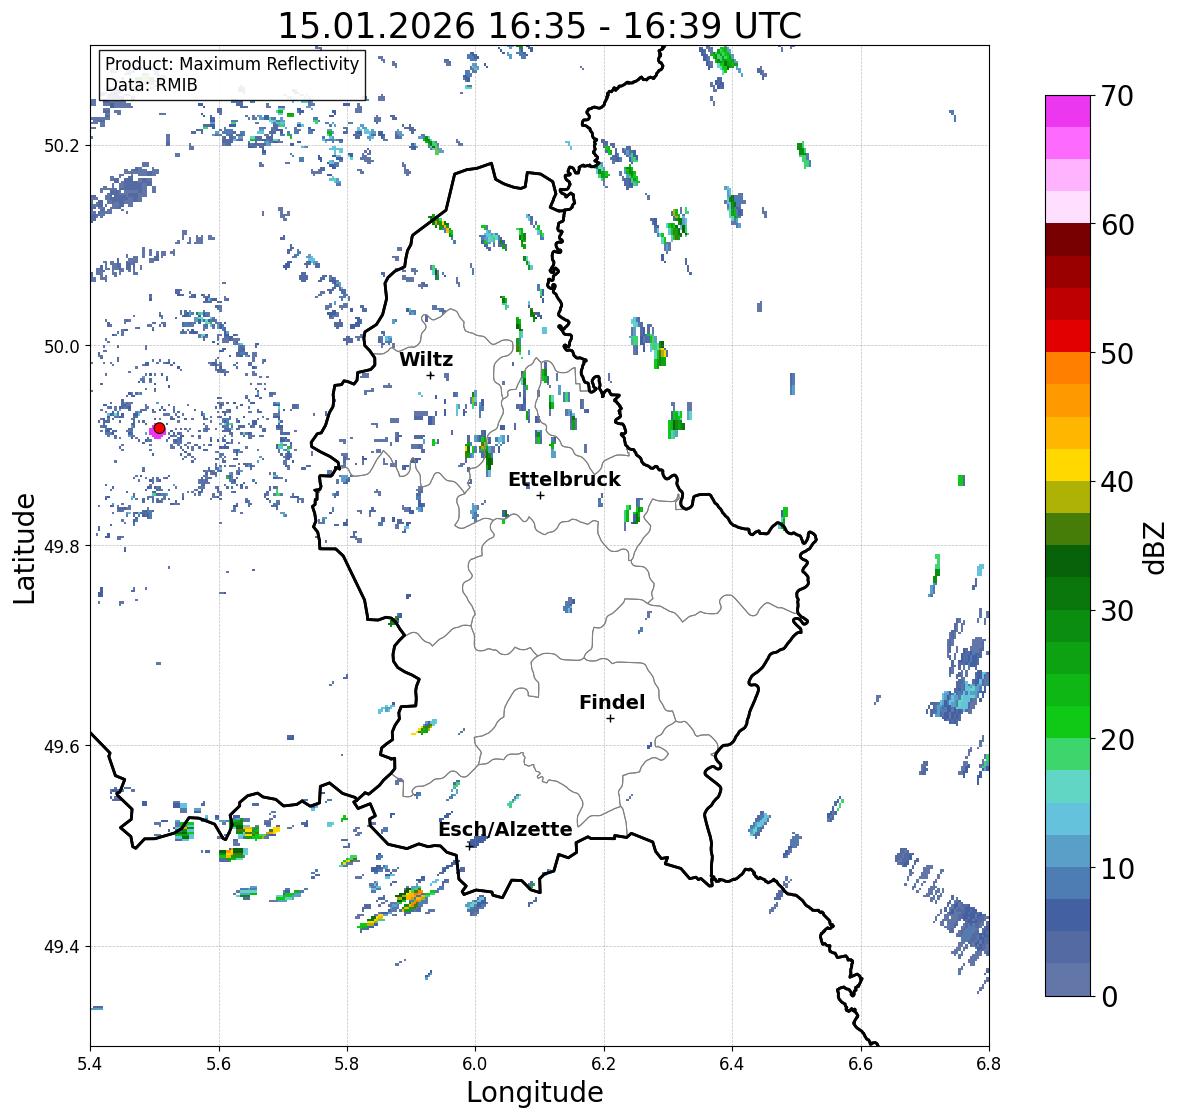This screenshot has height=1117, width=1179.
Task: Click the colorbar tick label 10
Action: (1117, 868)
